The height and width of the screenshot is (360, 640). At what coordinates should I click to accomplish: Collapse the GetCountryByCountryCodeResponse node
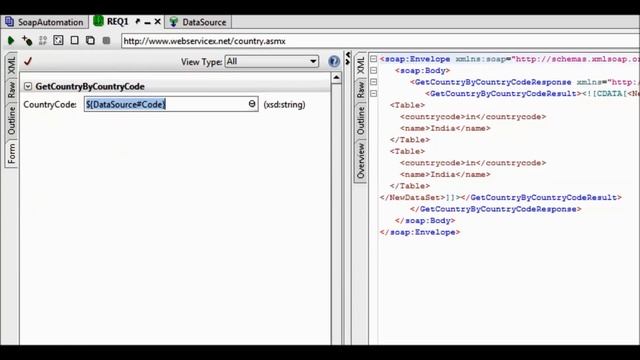point(373,82)
